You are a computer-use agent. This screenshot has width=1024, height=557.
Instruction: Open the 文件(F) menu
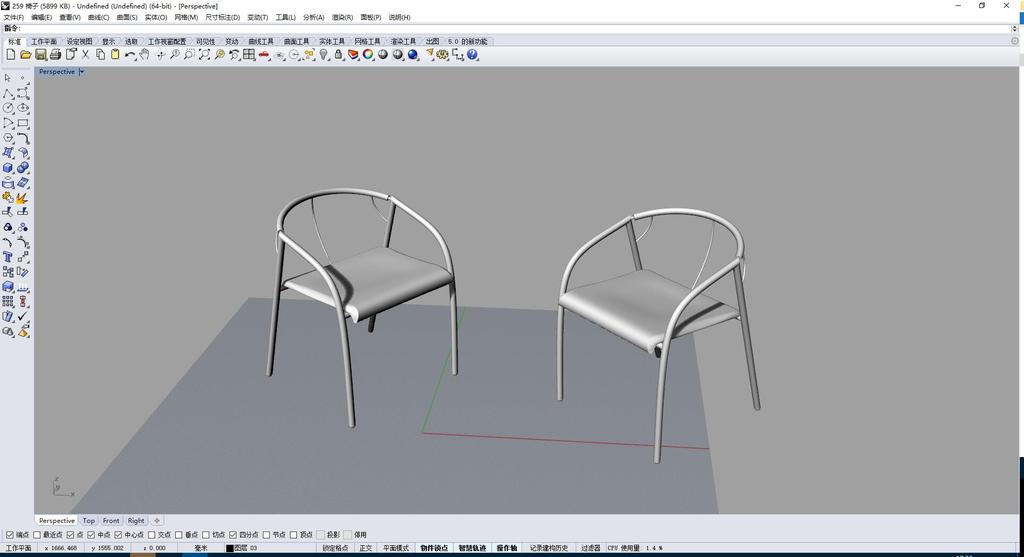(x=14, y=18)
